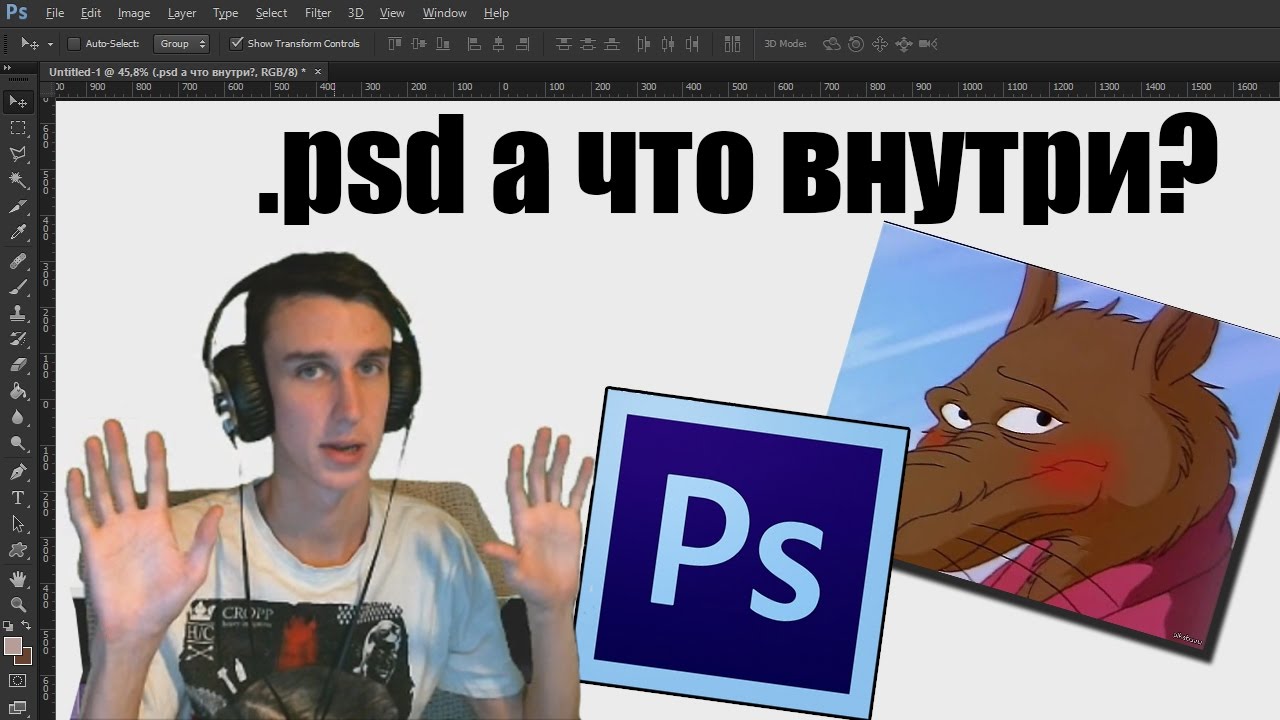Screen dimensions: 1280x720
Task: Select the Brush tool
Action: (x=18, y=287)
